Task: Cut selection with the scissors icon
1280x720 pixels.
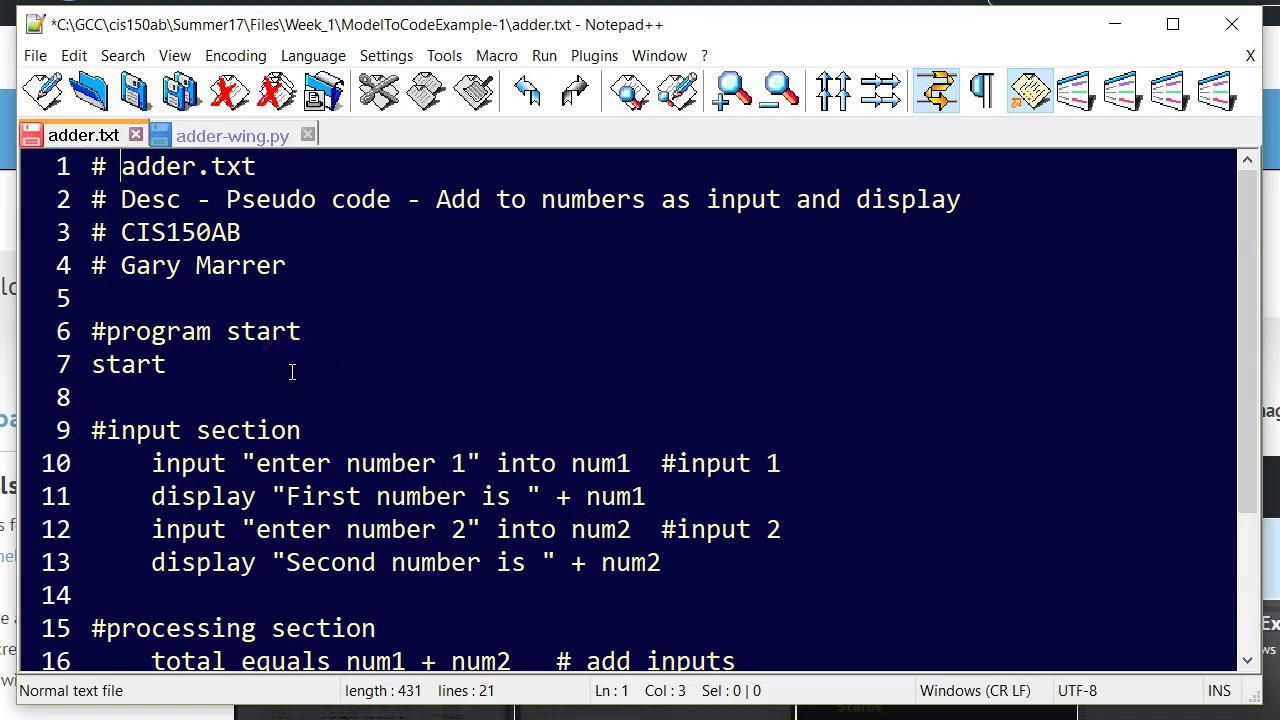Action: pyautogui.click(x=379, y=92)
